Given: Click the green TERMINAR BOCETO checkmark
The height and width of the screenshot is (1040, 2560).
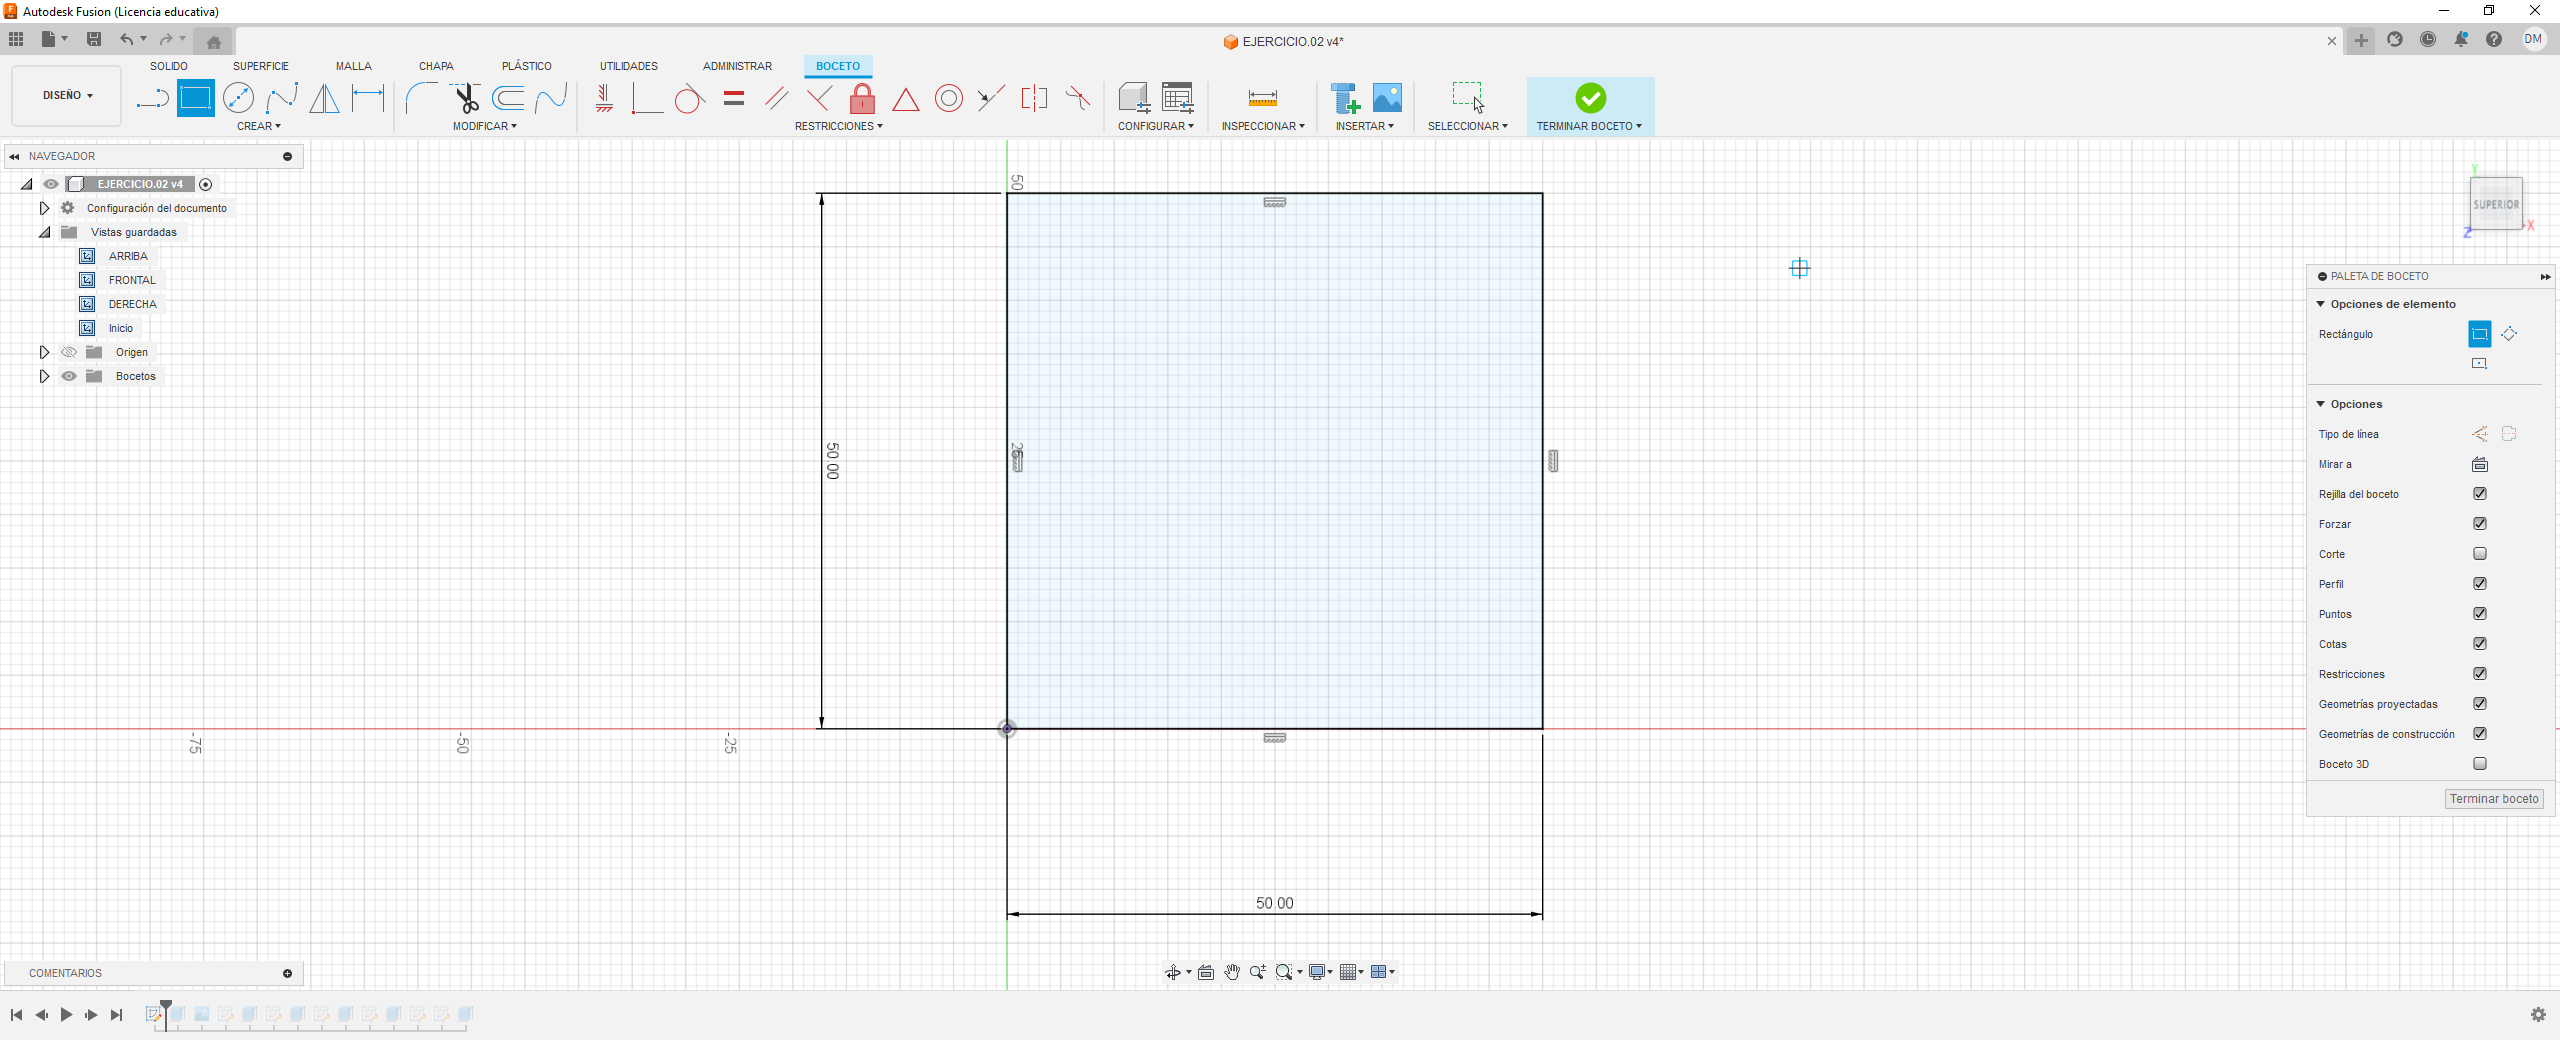Looking at the screenshot, I should click(x=1591, y=98).
